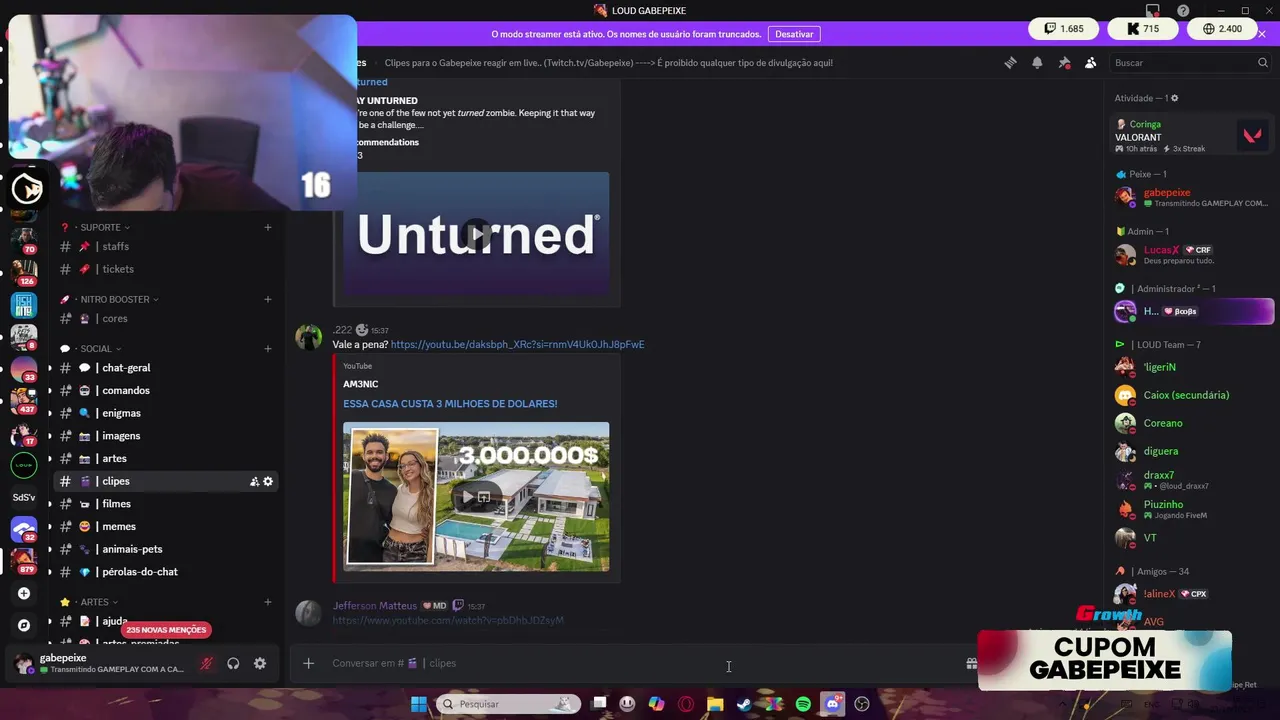The image size is (1280, 720).
Task: Toggle headphones deafen button
Action: (233, 663)
